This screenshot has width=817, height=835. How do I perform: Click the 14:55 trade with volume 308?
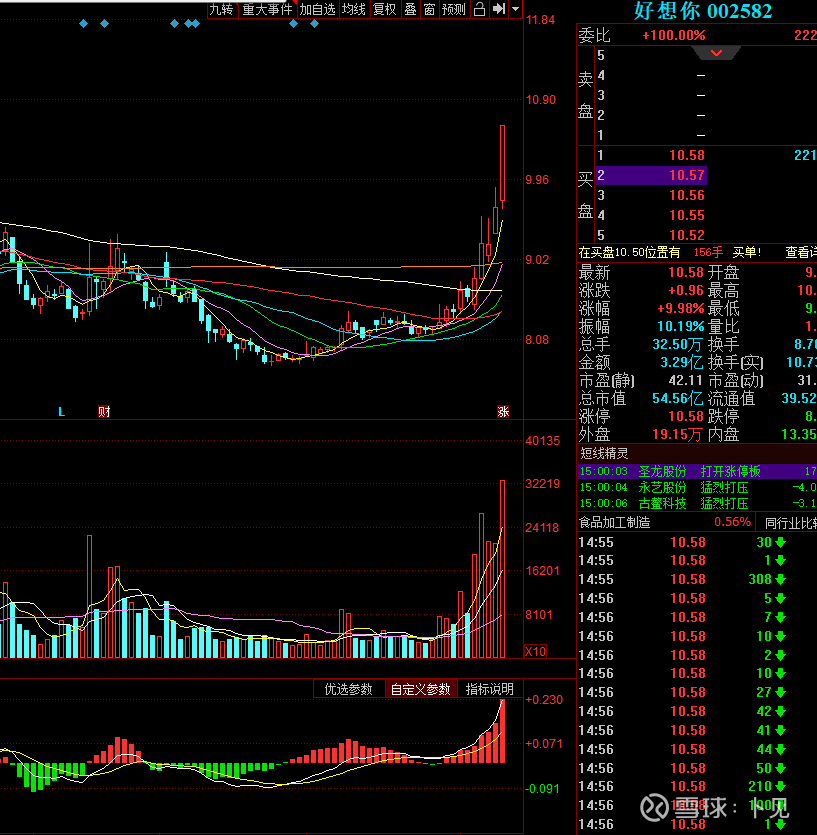pos(682,579)
